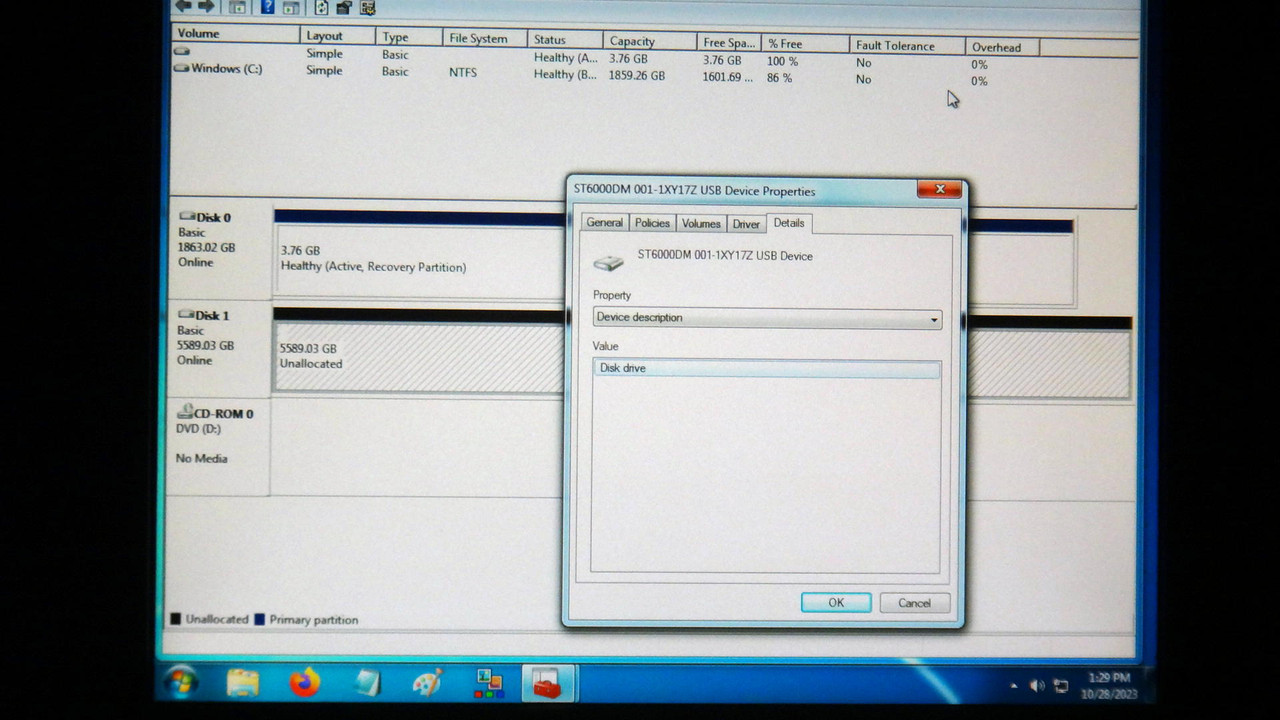Sort by the Capacity column header

(x=650, y=42)
